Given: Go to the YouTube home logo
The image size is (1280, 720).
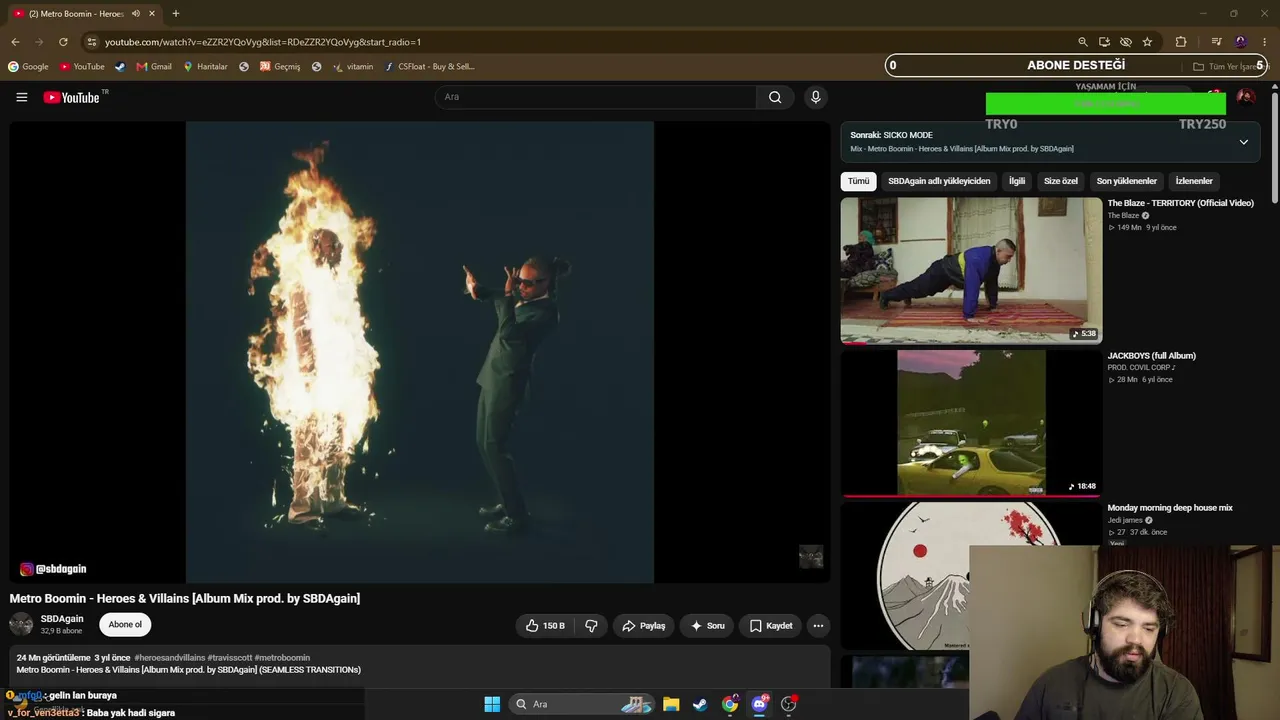Looking at the screenshot, I should 72,97.
